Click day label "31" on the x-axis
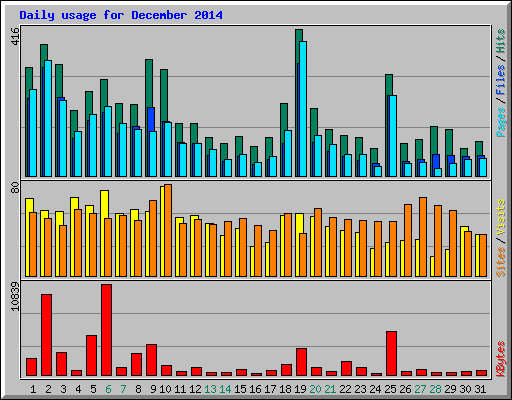512x400 pixels. [x=480, y=389]
